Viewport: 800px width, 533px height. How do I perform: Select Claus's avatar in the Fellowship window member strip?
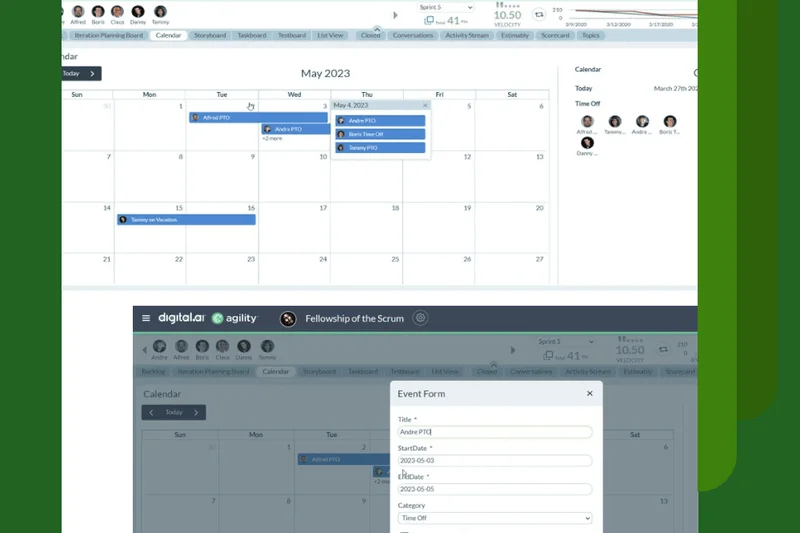[222, 346]
